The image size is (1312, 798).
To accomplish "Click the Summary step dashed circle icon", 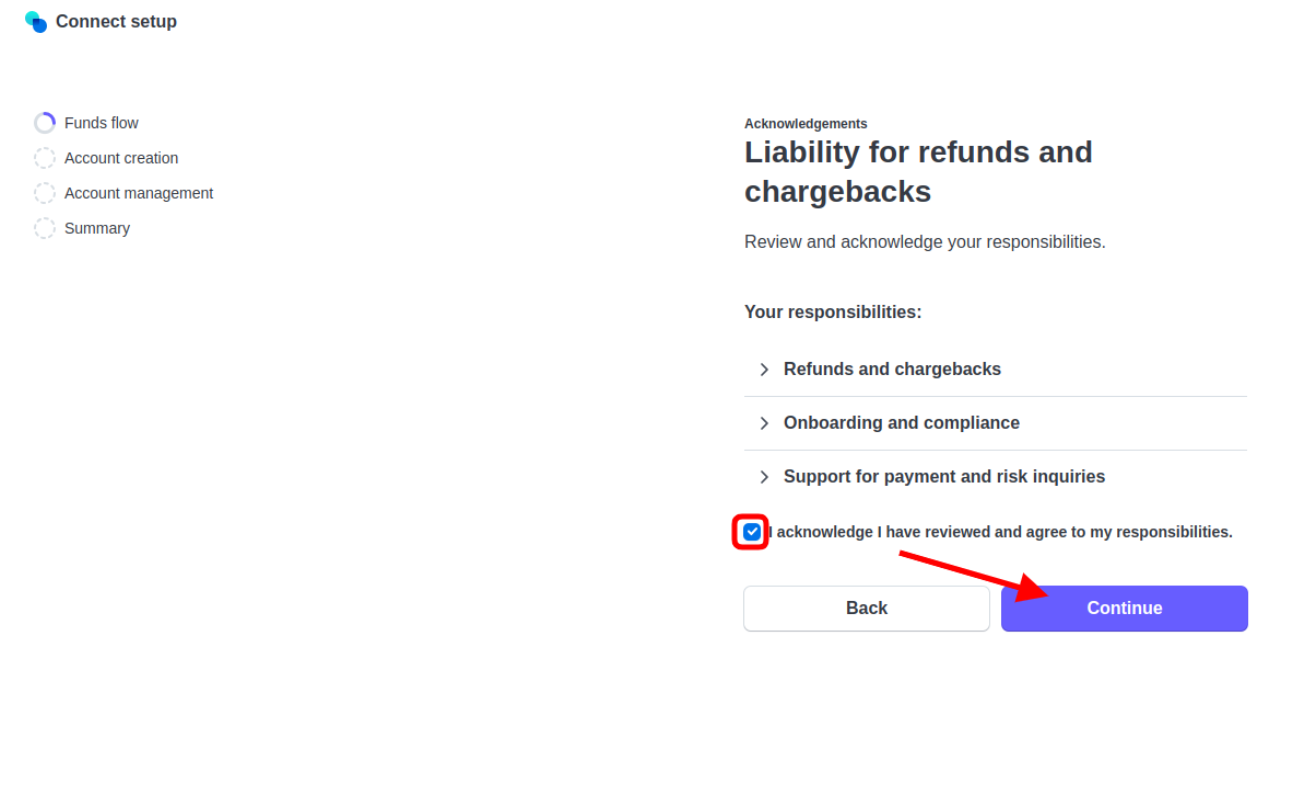I will tap(45, 228).
